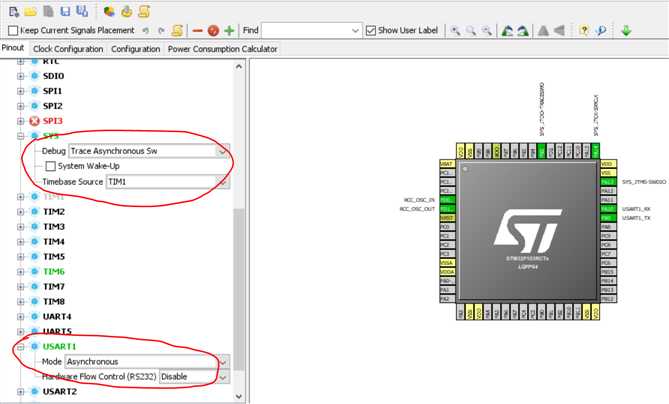Screen dimensions: 669x404
Task: Generate code with the yellow gear icon
Action: click(126, 12)
